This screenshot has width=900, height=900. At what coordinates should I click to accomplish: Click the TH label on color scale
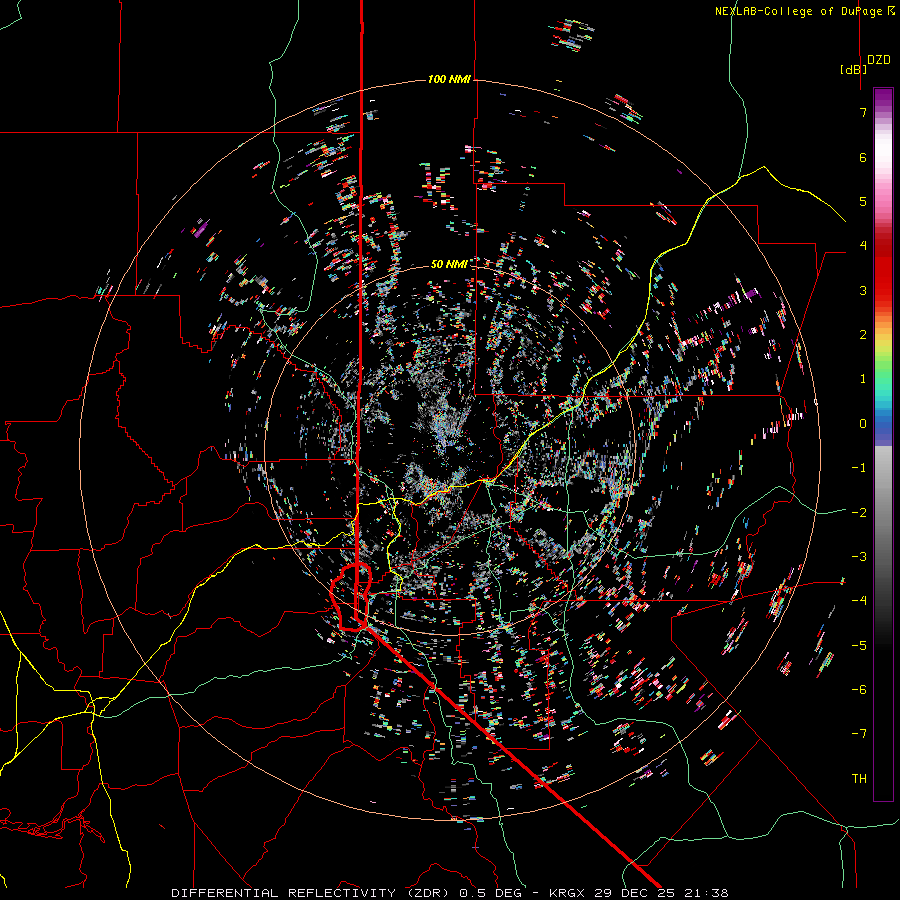click(x=859, y=778)
